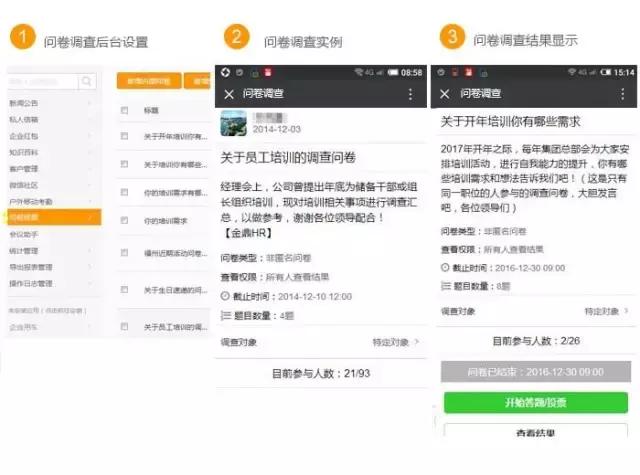This screenshot has width=640, height=475.
Task: Tap battery indicator beside 08:58 clock
Action: (x=393, y=72)
